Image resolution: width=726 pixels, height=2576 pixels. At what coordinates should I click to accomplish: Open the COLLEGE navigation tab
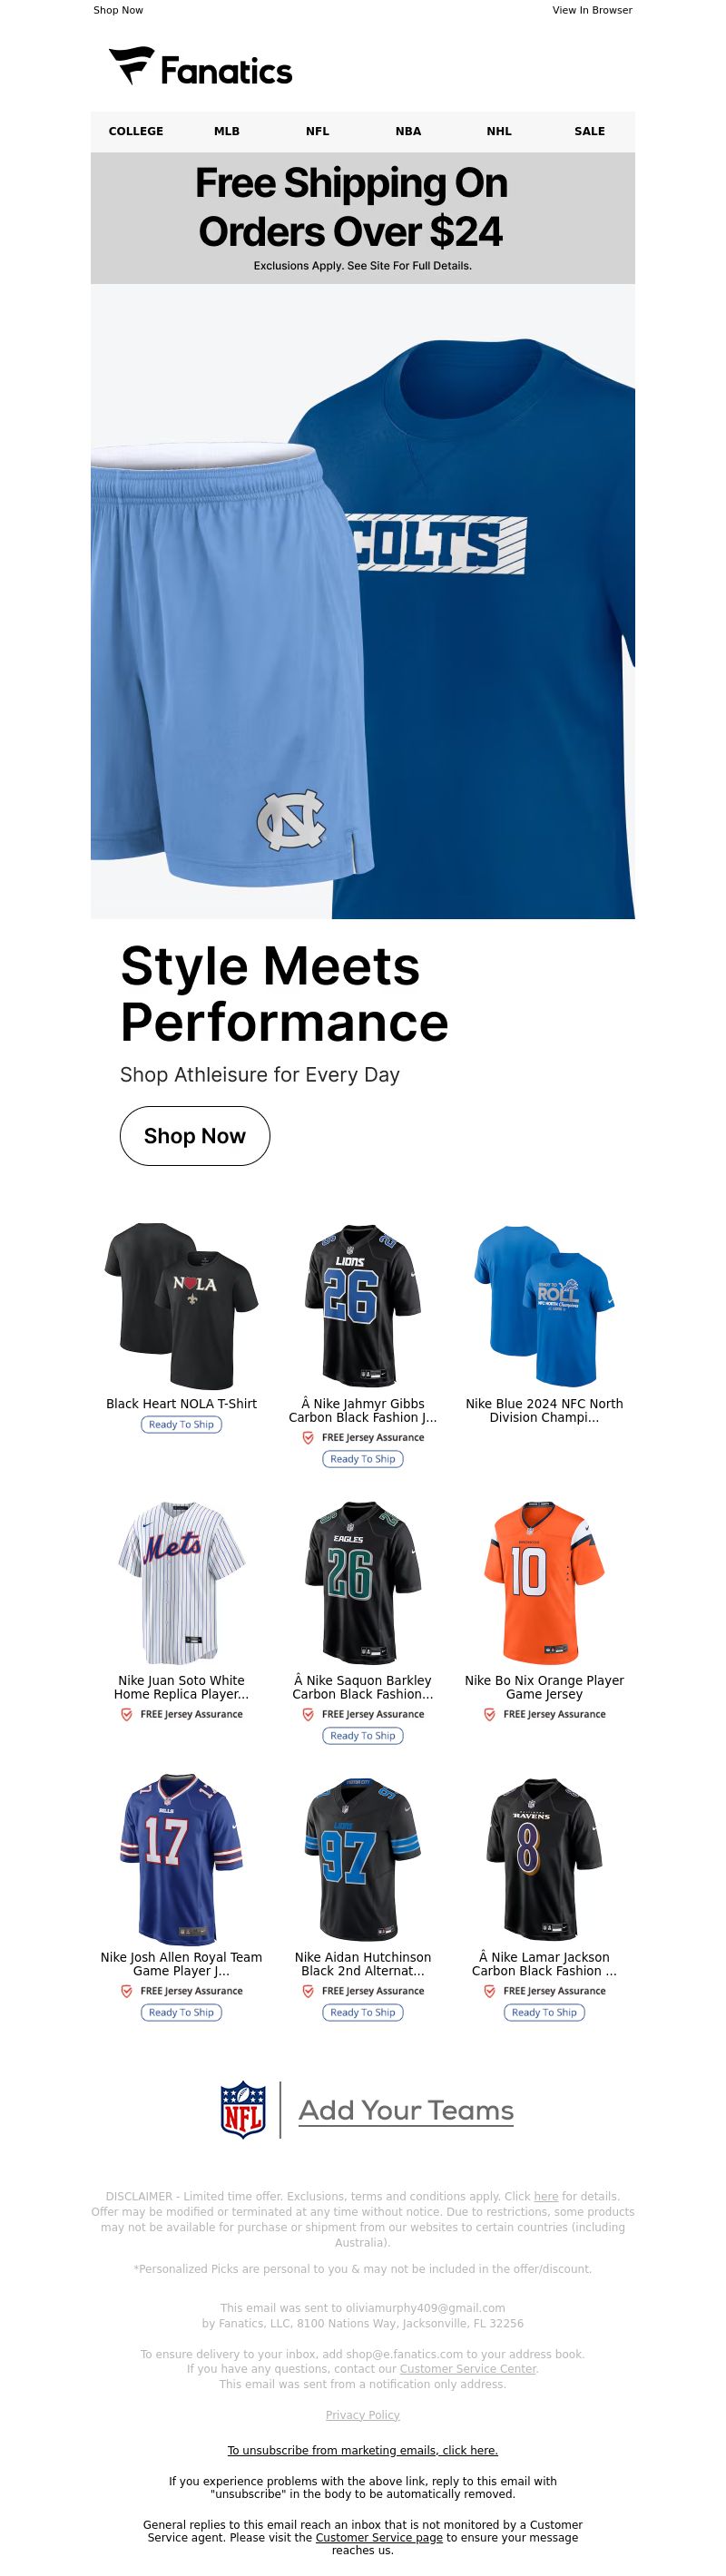point(136,131)
